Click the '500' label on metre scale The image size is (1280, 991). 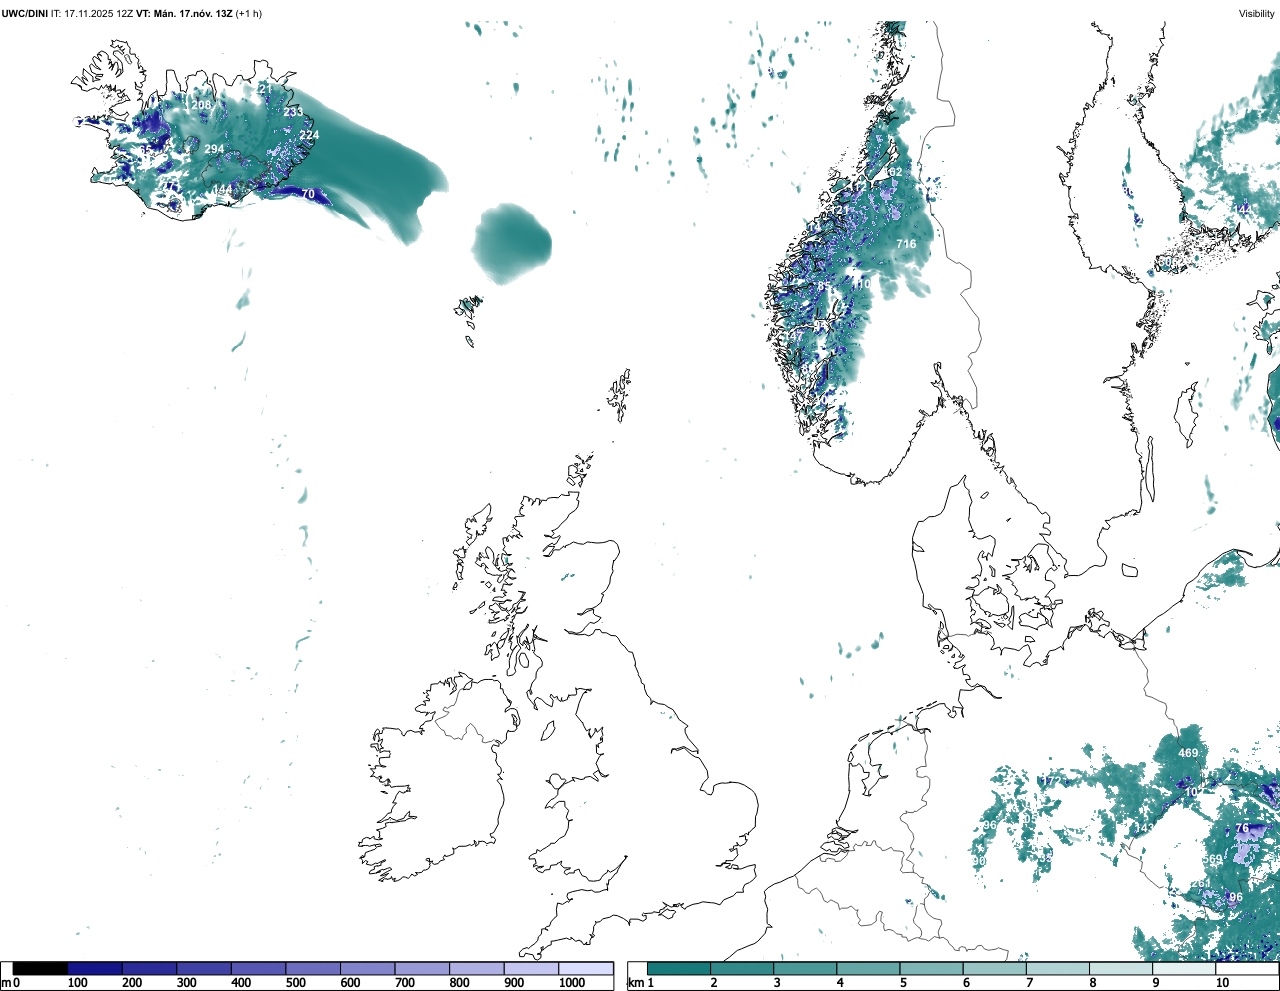point(295,983)
